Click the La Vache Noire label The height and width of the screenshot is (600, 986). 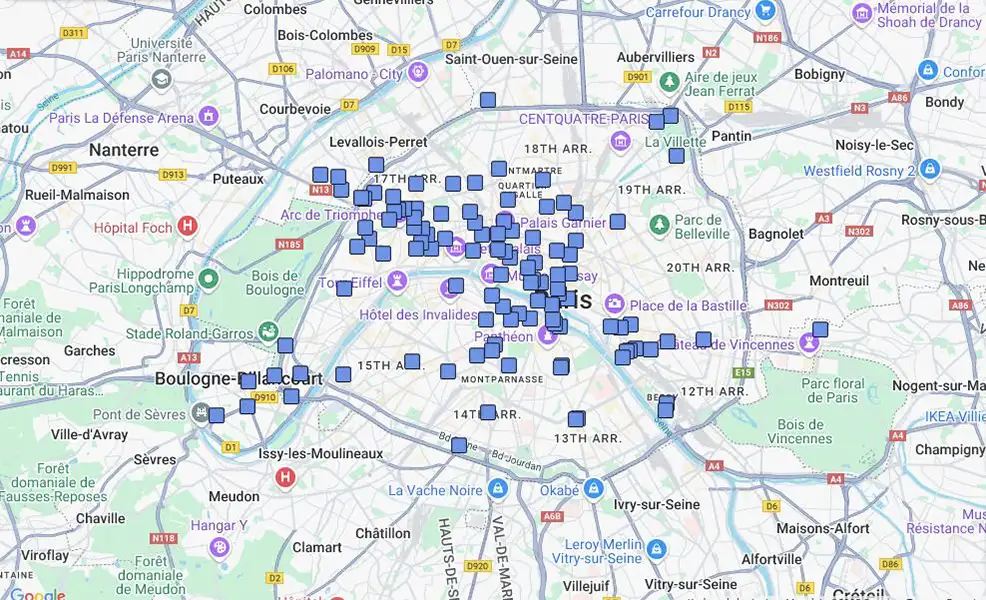coord(435,490)
